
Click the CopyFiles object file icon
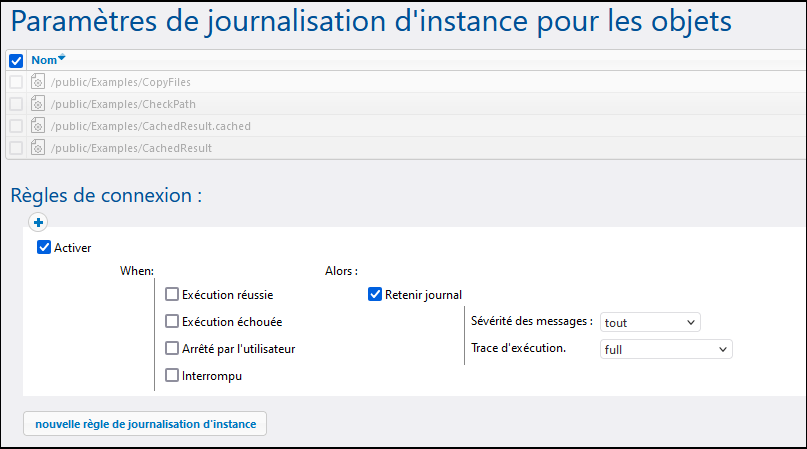[x=38, y=82]
